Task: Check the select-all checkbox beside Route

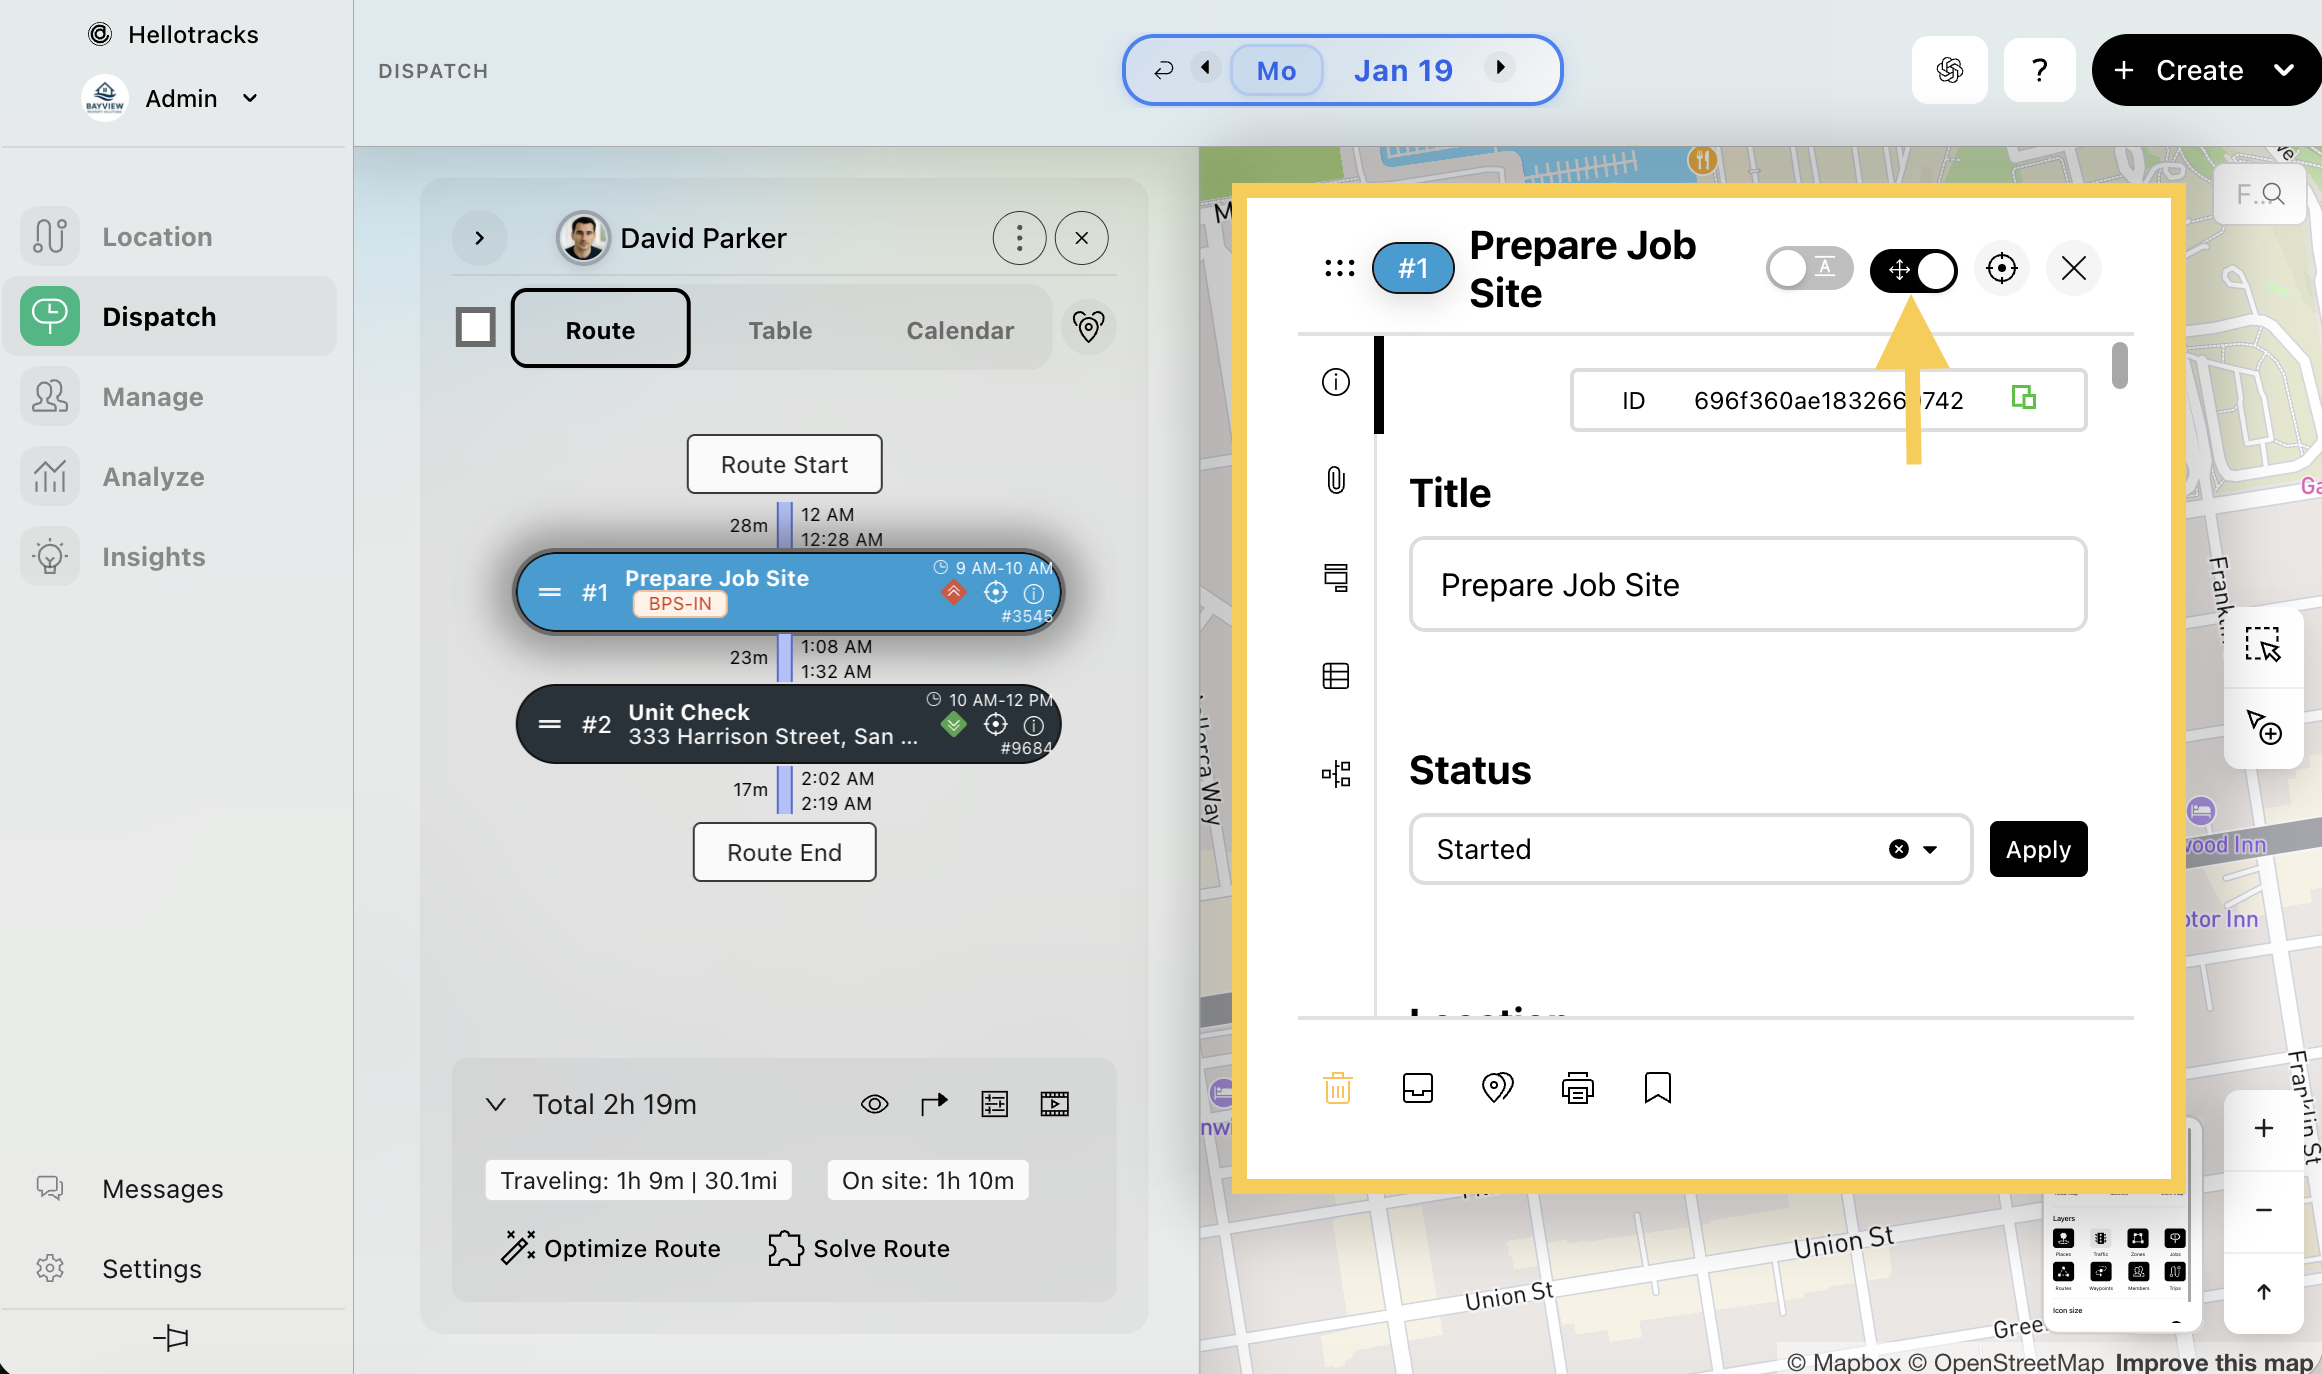Action: 475,327
